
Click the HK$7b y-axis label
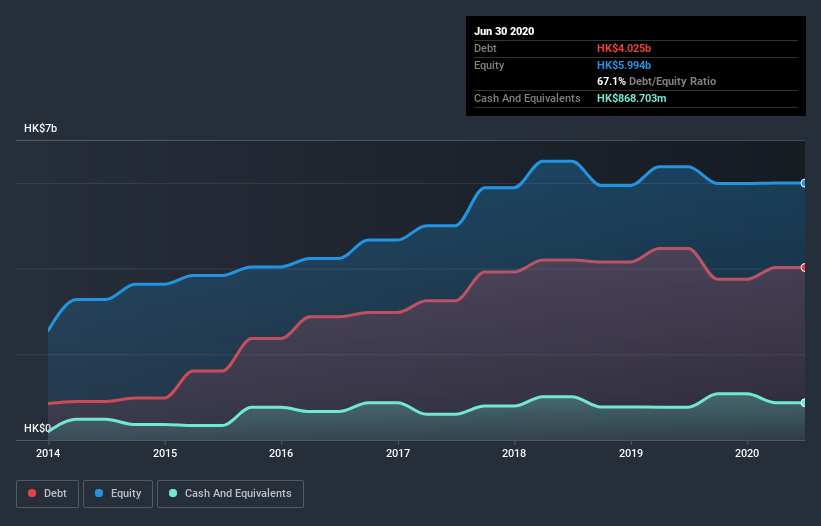click(x=40, y=128)
